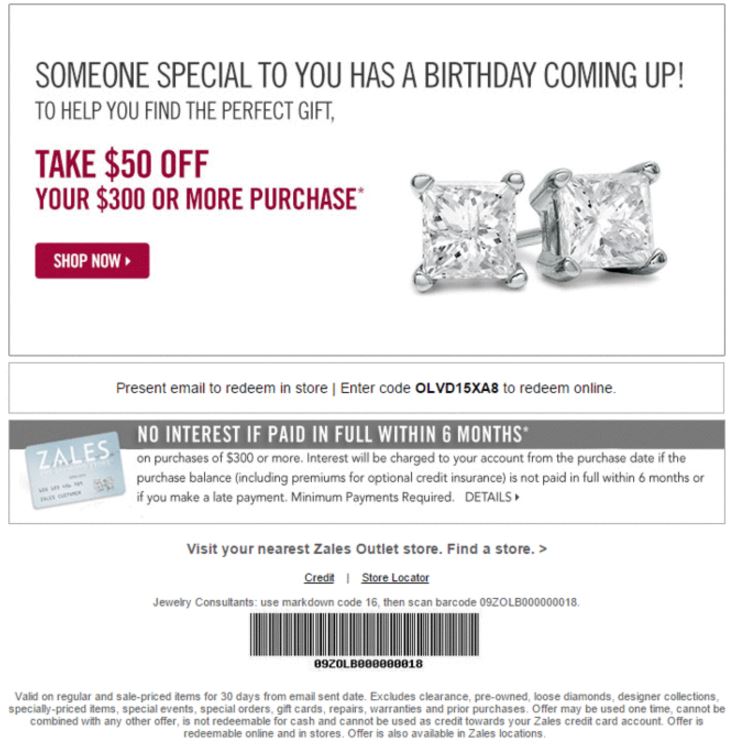Click the promo code OLVD15XA8
This screenshot has width=735, height=748.
(456, 388)
